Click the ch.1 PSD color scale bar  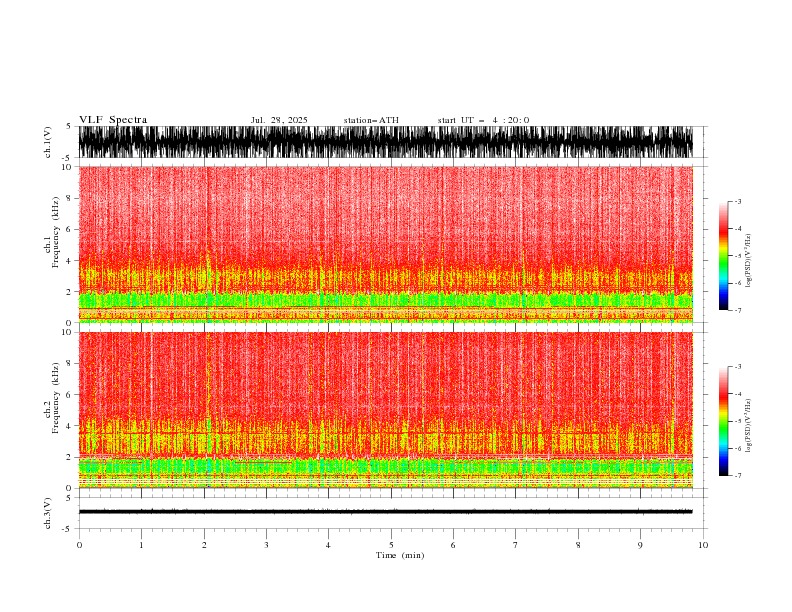coord(724,256)
